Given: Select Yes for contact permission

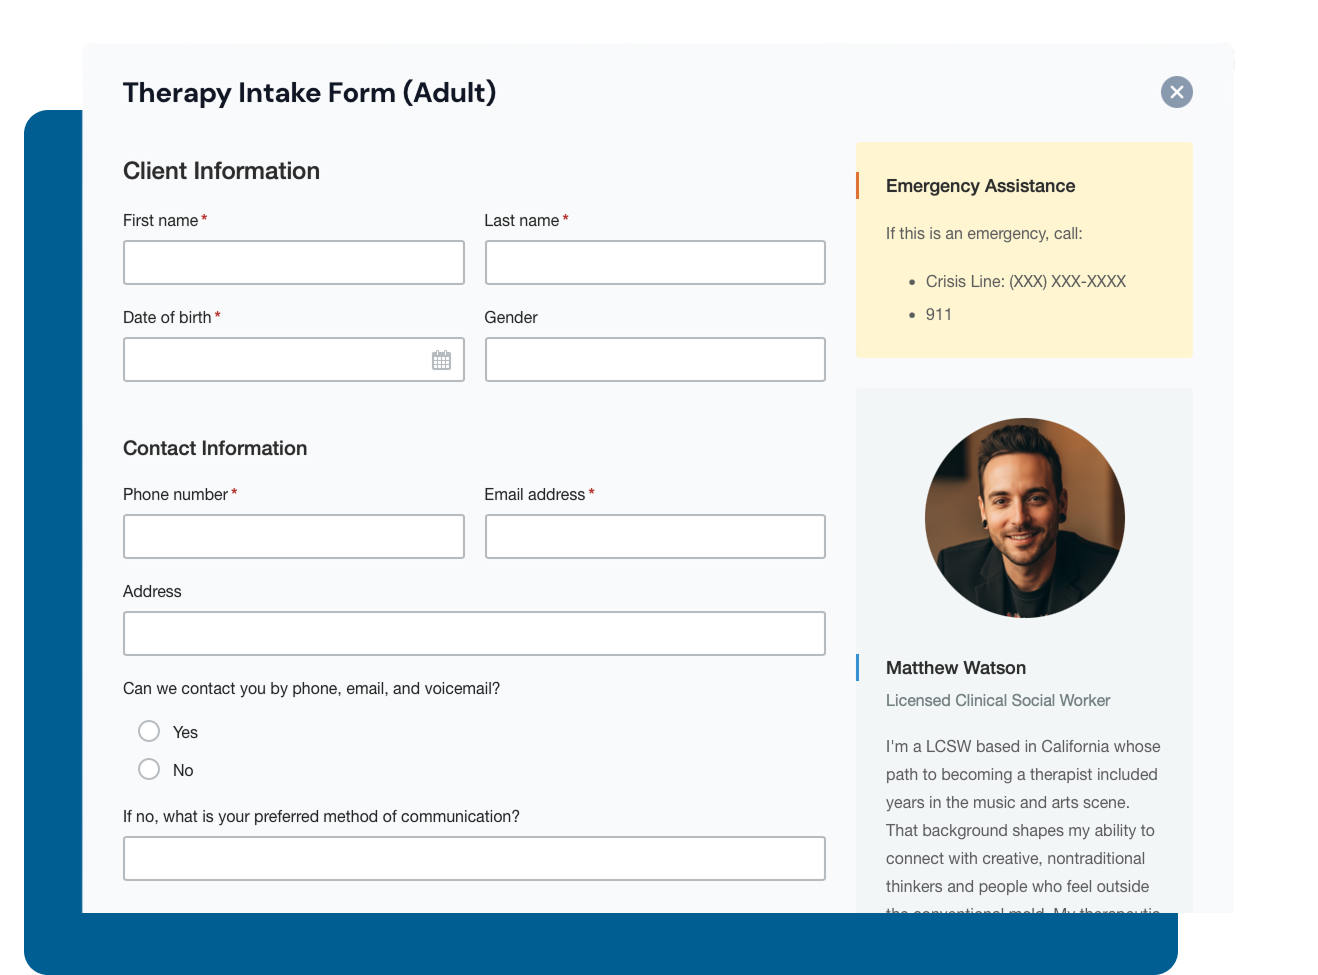Looking at the screenshot, I should pyautogui.click(x=149, y=731).
